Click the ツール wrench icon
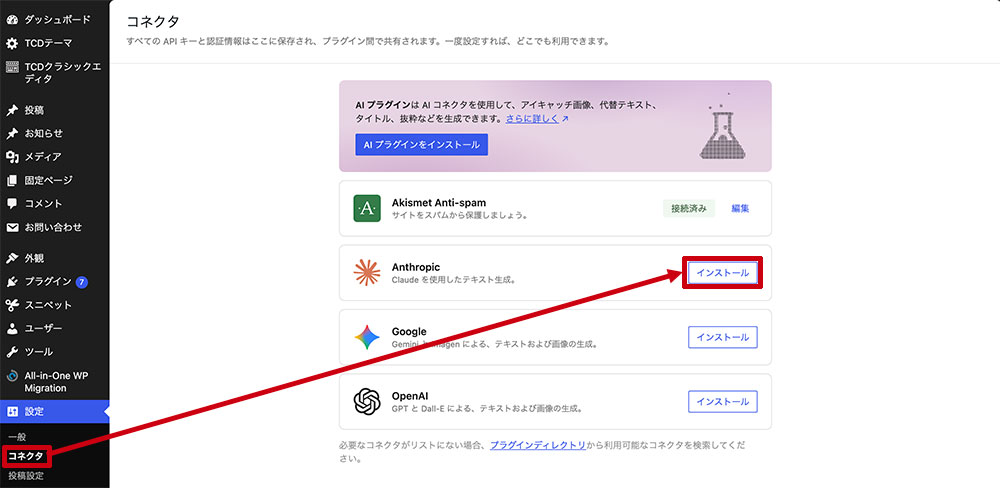The height and width of the screenshot is (488, 1000). click(x=12, y=351)
